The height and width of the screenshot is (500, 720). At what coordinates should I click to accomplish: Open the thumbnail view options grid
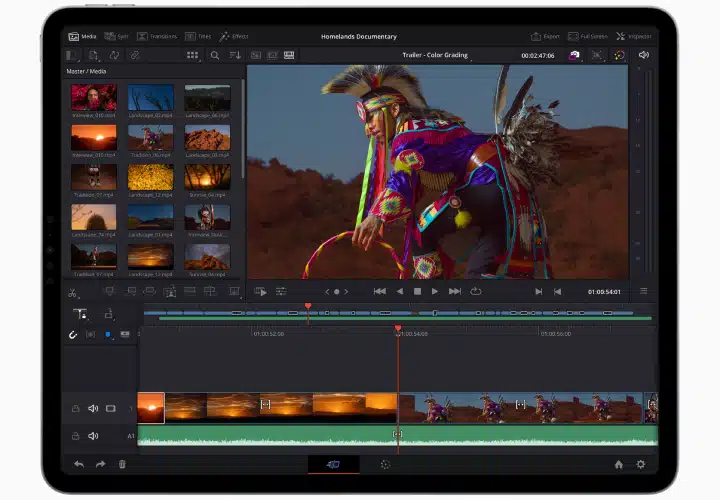[192, 56]
